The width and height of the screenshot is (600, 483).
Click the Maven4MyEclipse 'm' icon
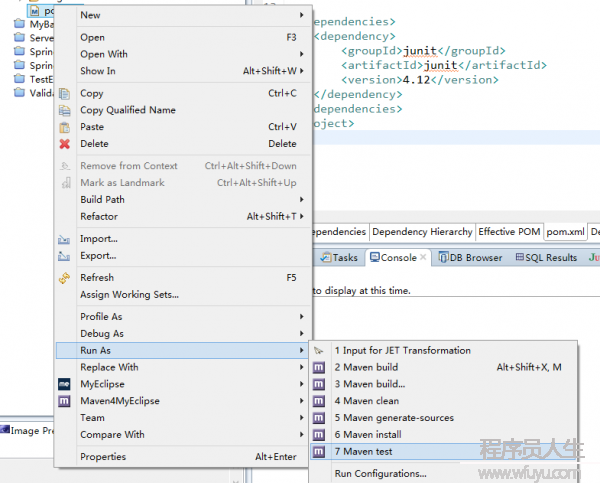coord(64,401)
